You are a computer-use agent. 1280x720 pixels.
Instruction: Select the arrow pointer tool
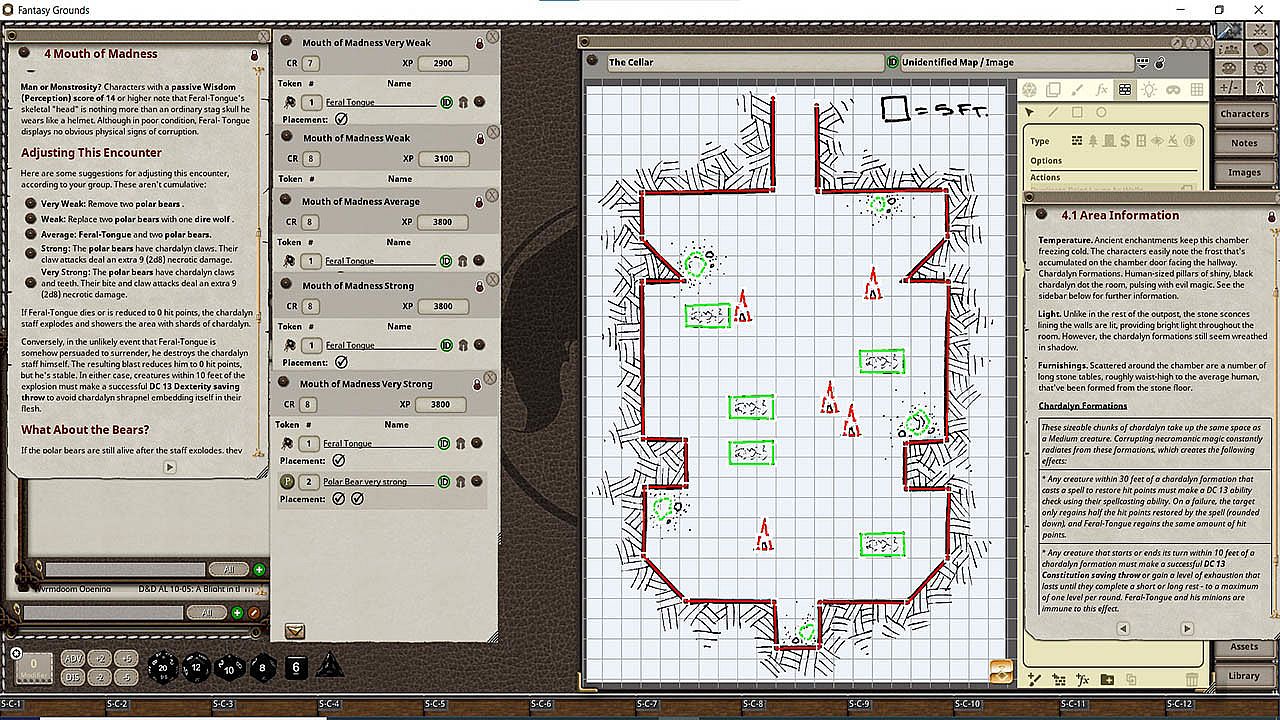tap(1030, 113)
